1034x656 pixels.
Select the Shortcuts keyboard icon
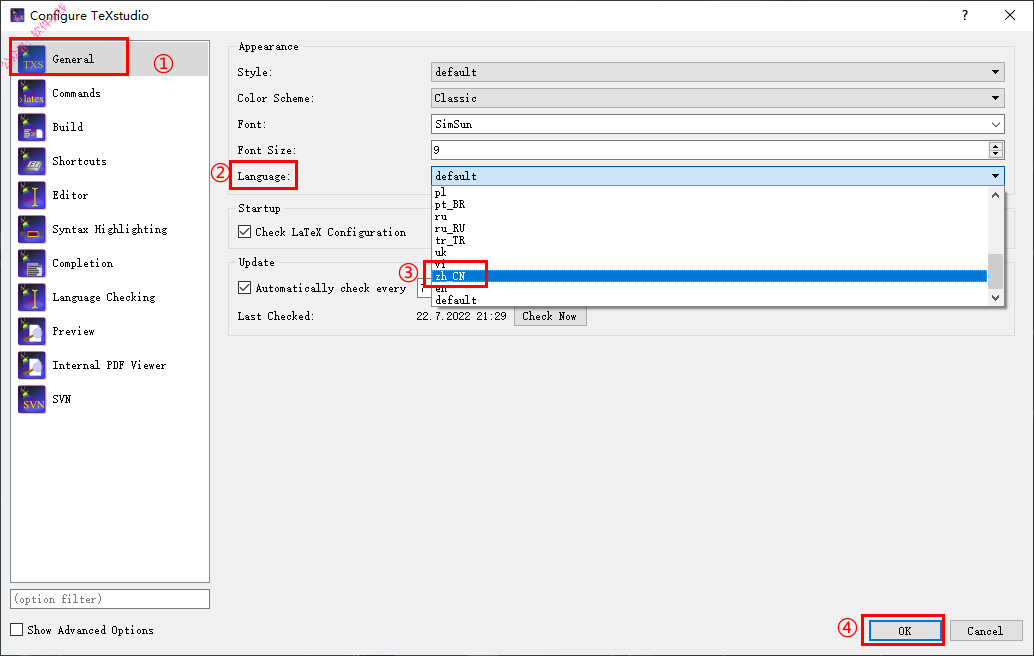tap(32, 161)
